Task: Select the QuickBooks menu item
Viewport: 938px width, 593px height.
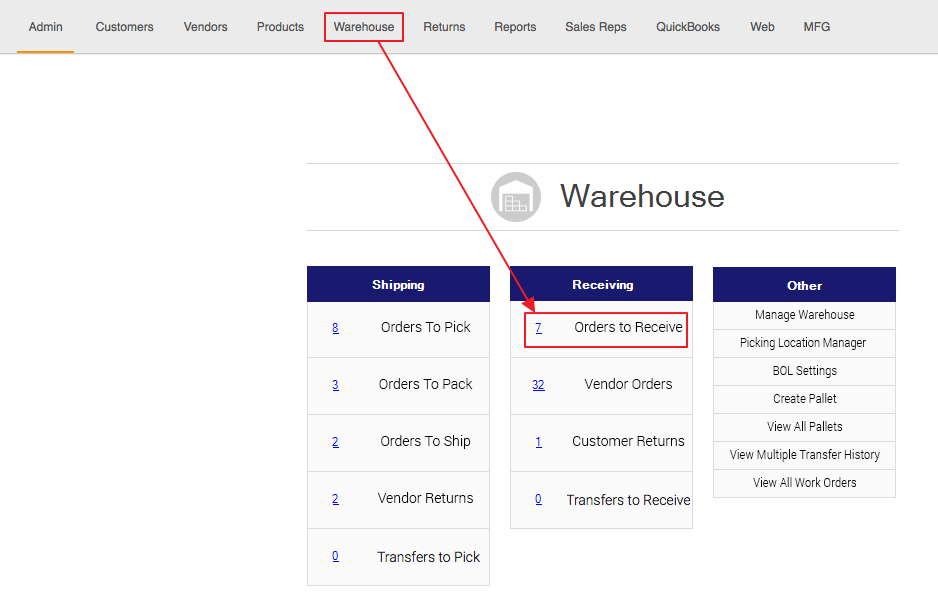Action: [688, 27]
